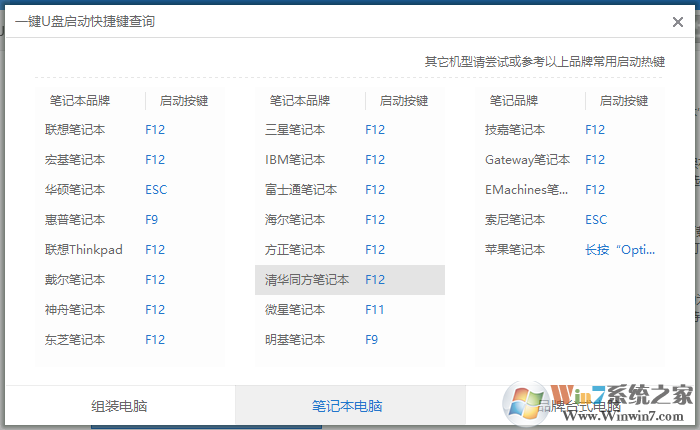
Task: Select the 宏基笔记本 row
Action: click(130, 159)
